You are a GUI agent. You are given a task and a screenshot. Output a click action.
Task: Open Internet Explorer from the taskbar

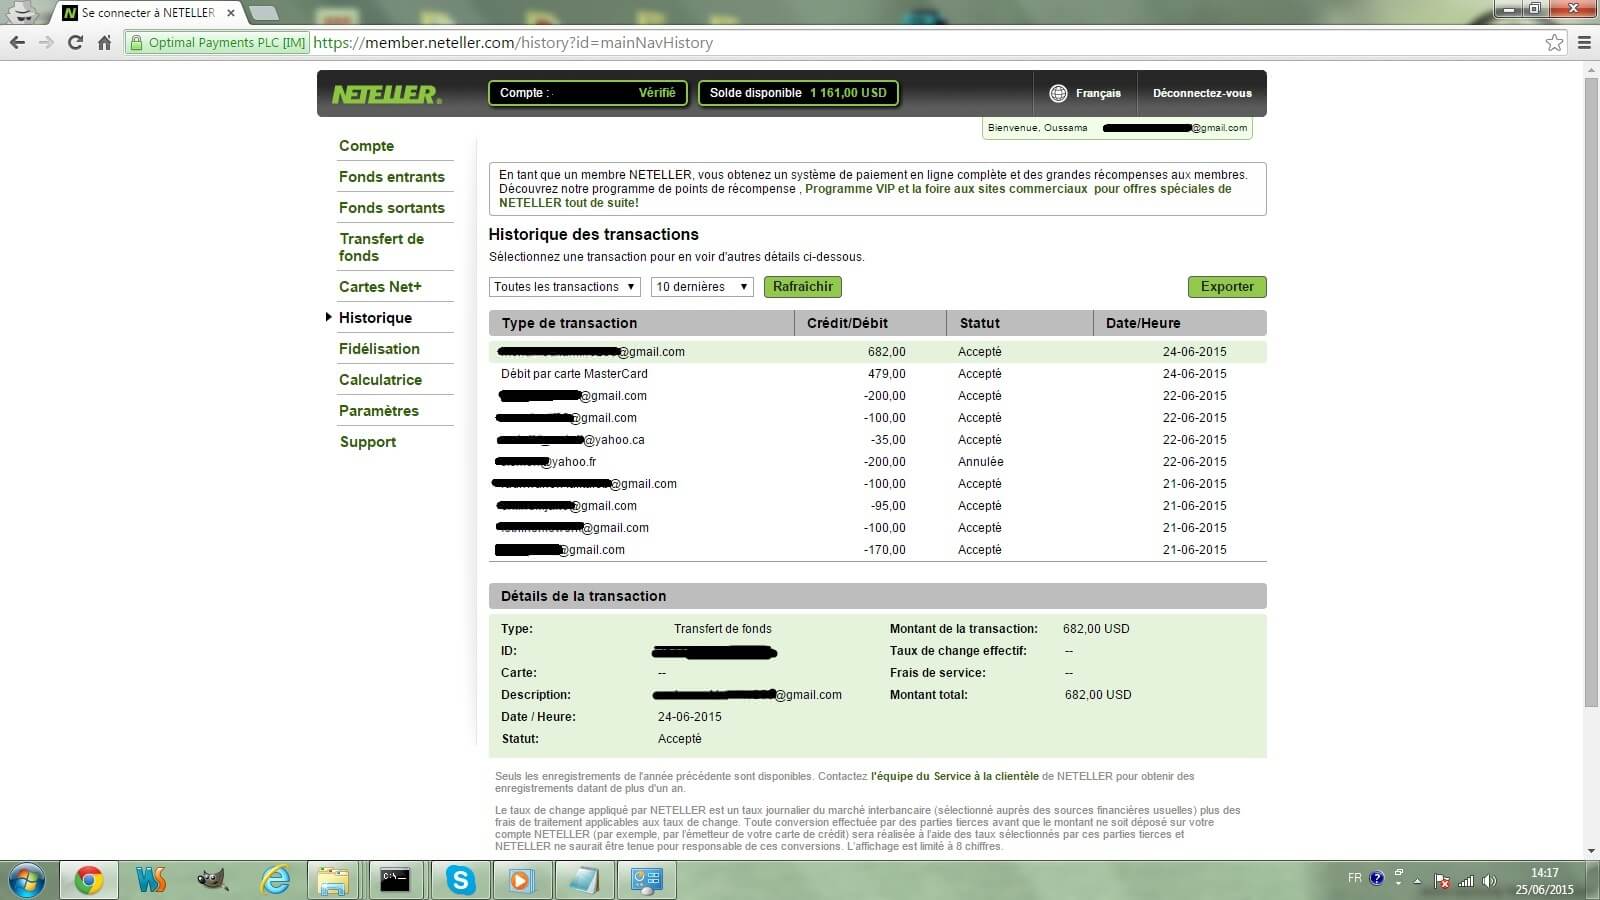(274, 880)
